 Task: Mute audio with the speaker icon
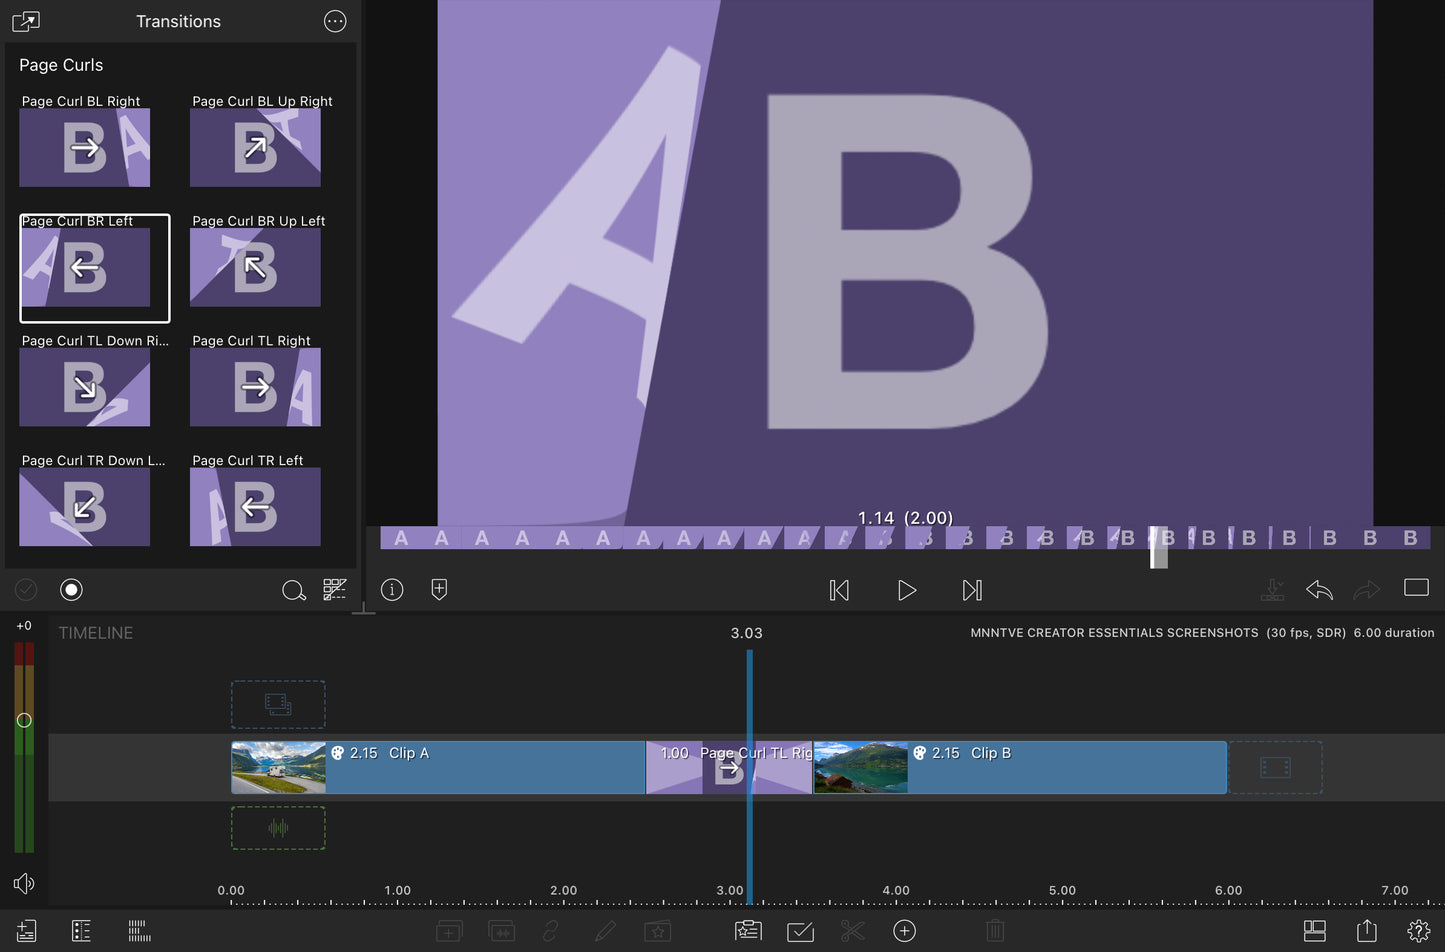click(x=24, y=883)
